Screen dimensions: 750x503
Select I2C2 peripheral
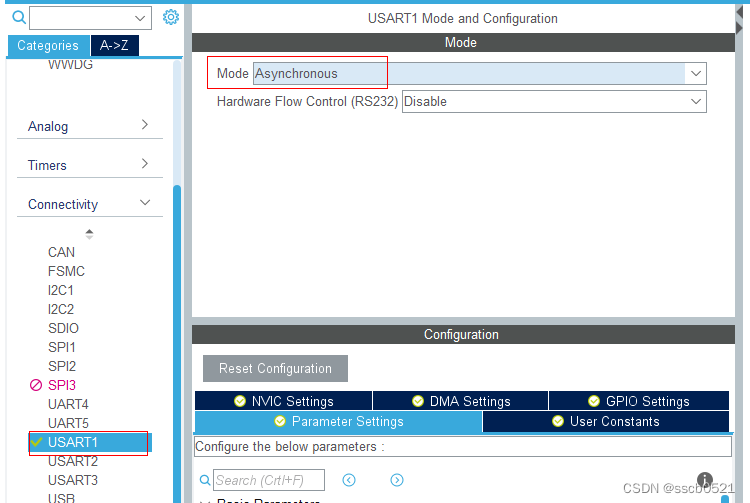point(61,309)
